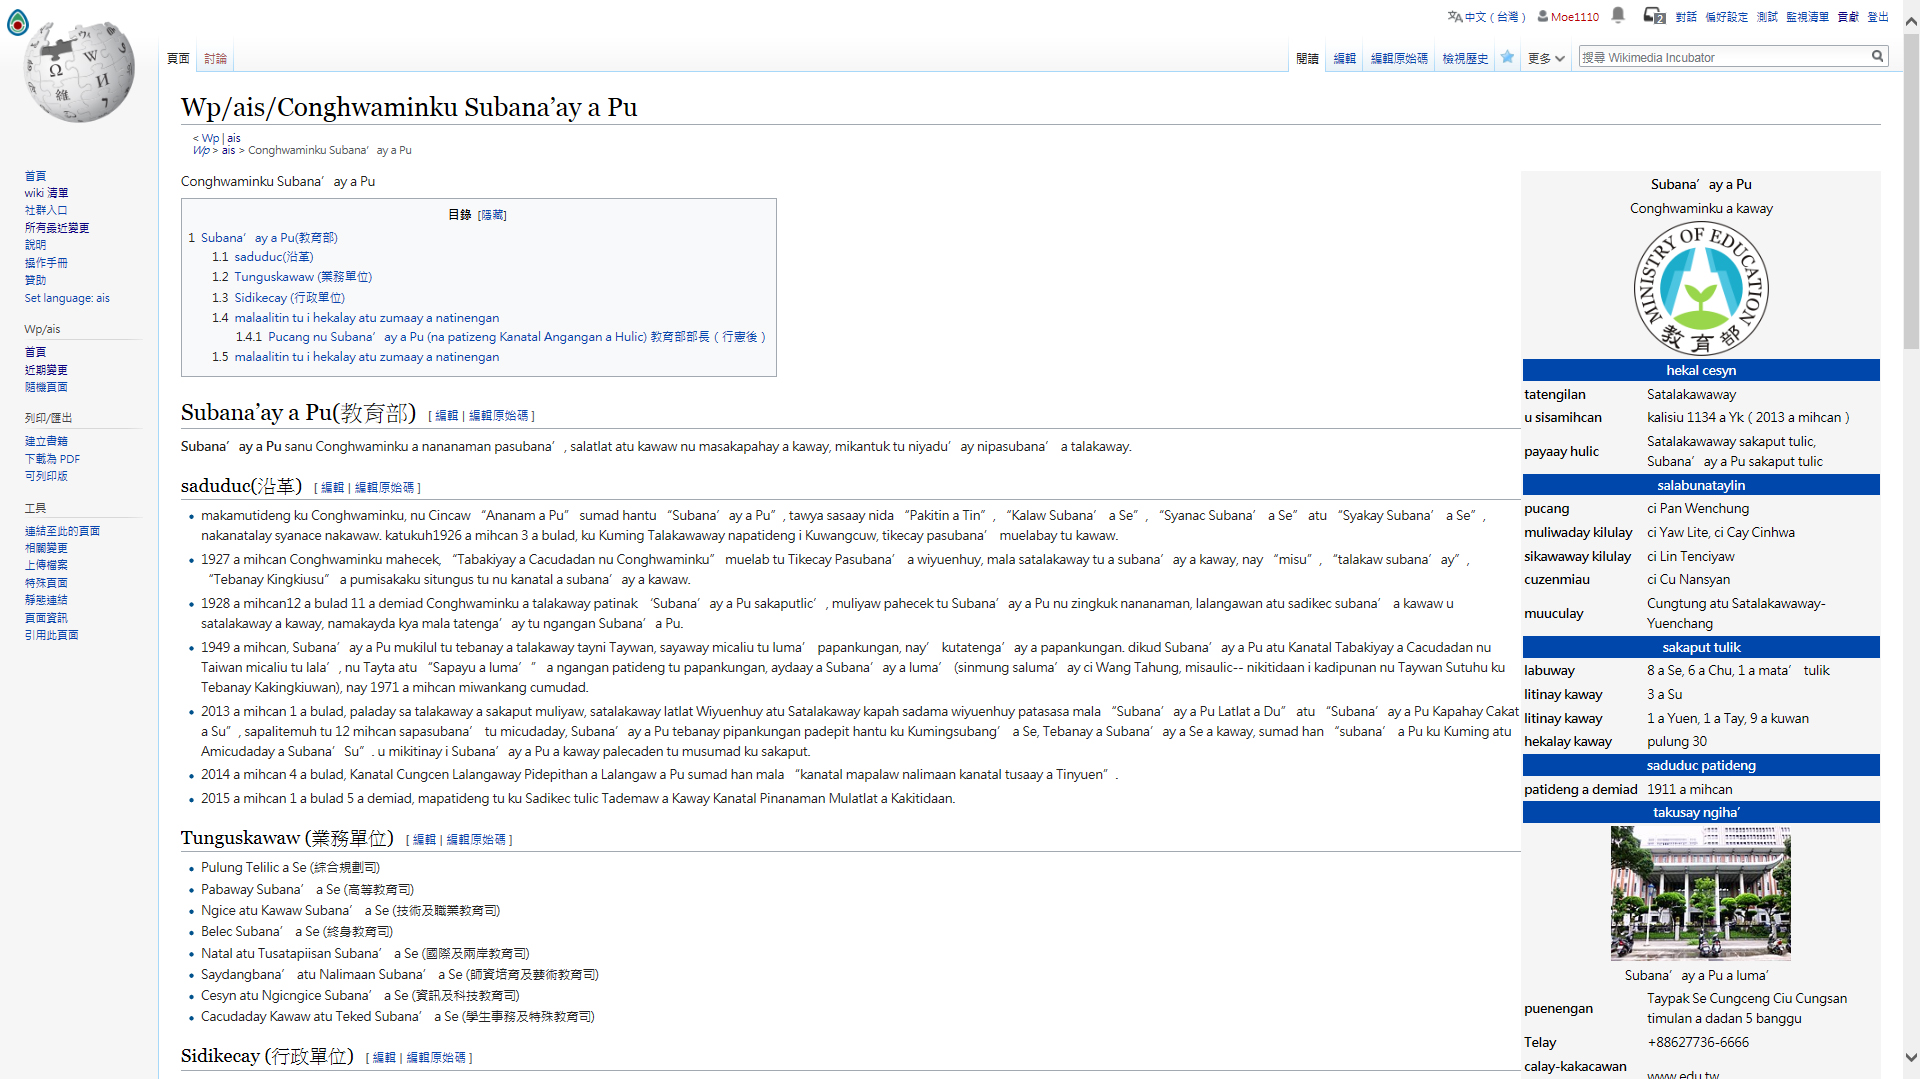
Task: Open 偏好設定 preferences
Action: click(1726, 17)
